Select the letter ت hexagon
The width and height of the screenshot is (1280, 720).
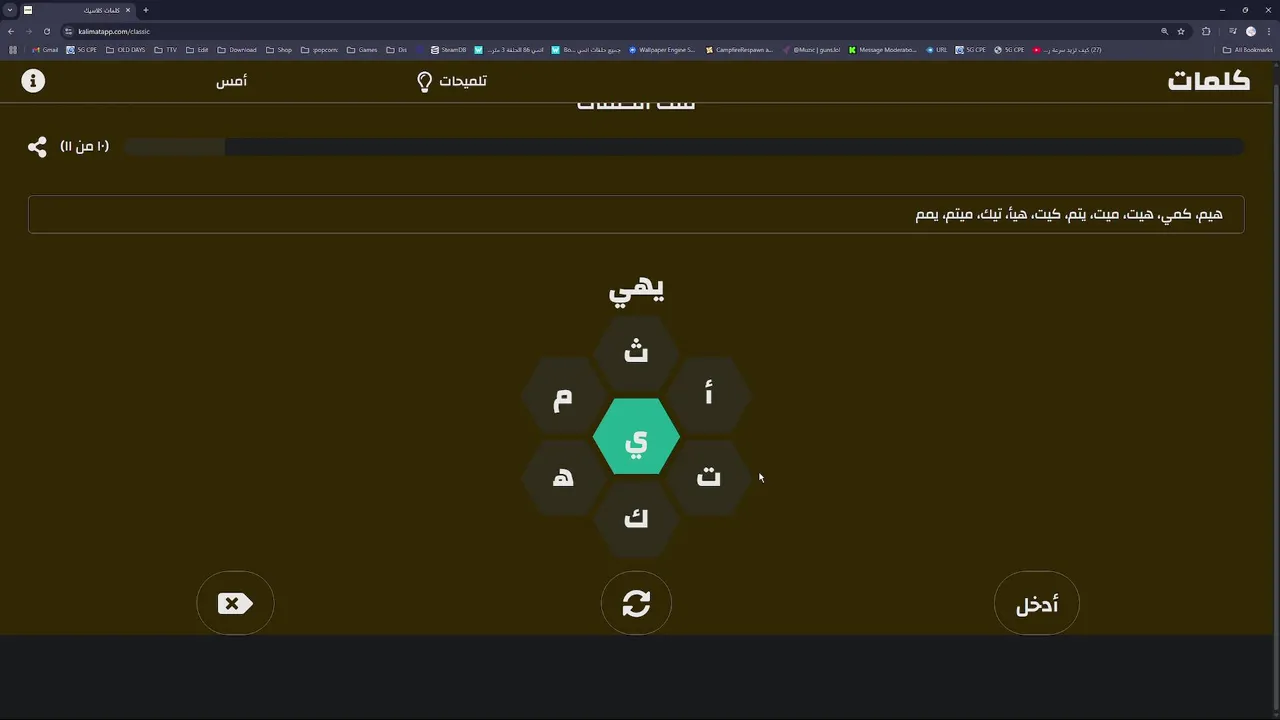tap(709, 477)
